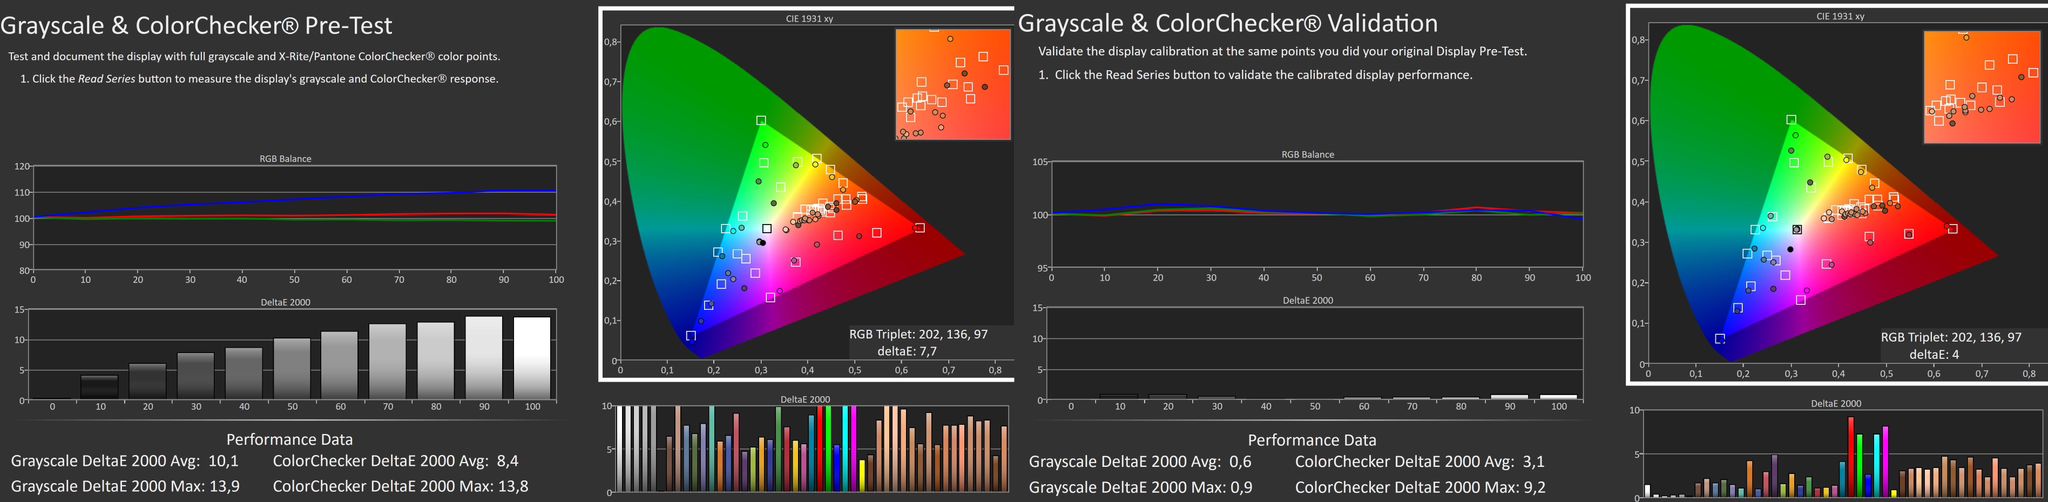
Task: Select the 50 bar in Pre-Test grayscale DeltaE chart
Action: (x=292, y=368)
